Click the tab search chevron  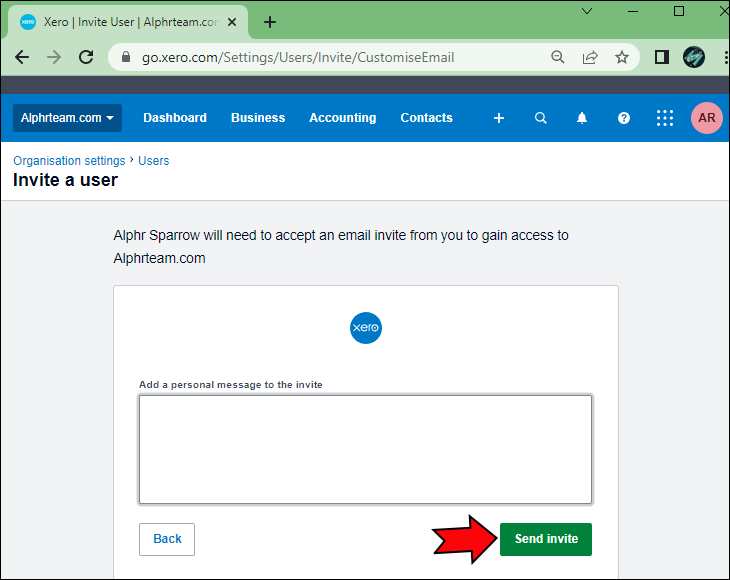coord(587,11)
